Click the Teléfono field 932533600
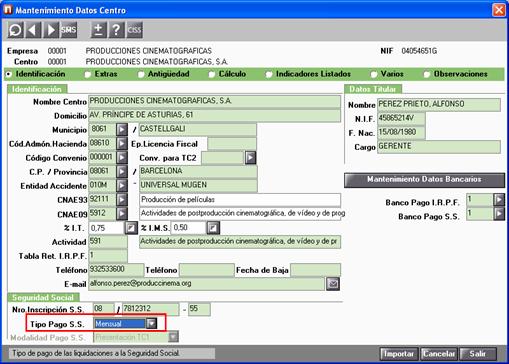Viewport: 509px width, 364px height. pyautogui.click(x=116, y=270)
